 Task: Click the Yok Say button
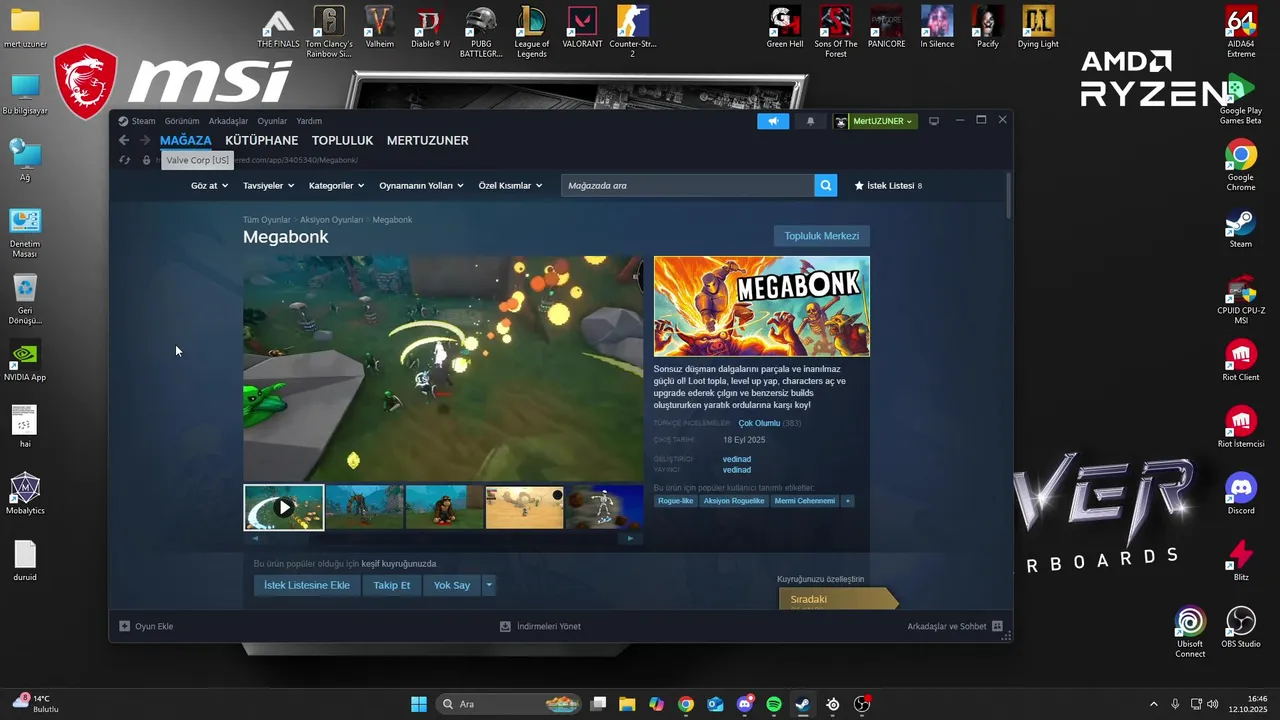click(x=452, y=585)
